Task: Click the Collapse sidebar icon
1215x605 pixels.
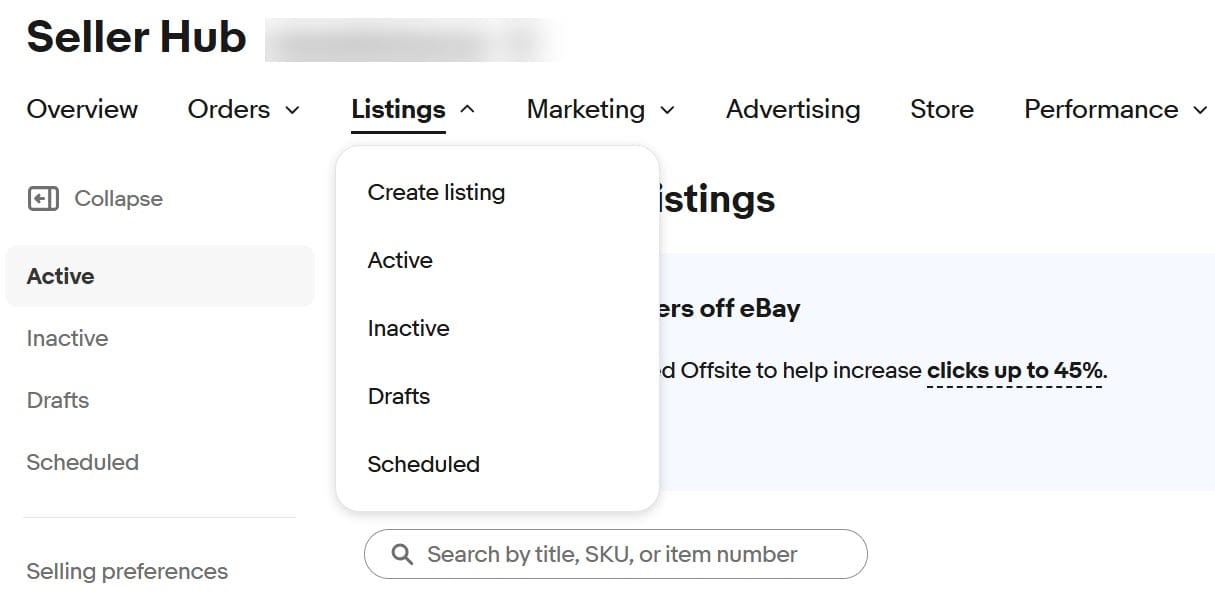Action: (x=43, y=199)
